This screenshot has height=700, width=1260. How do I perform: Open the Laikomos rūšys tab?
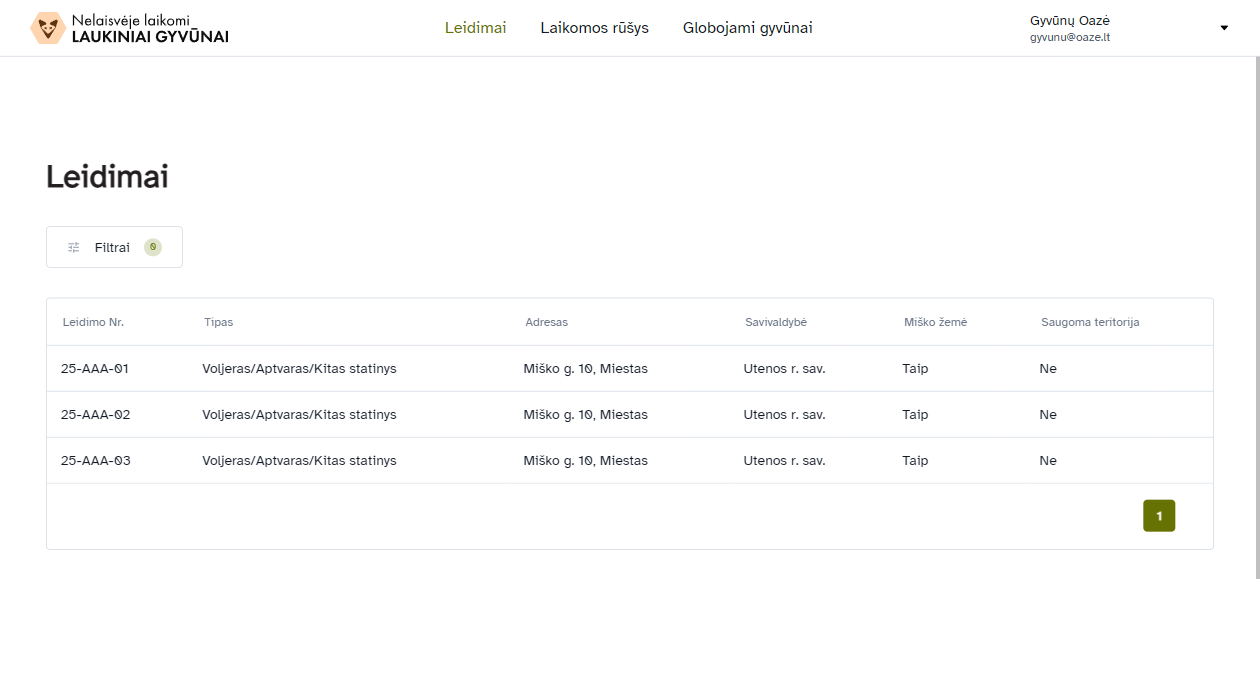(x=595, y=28)
